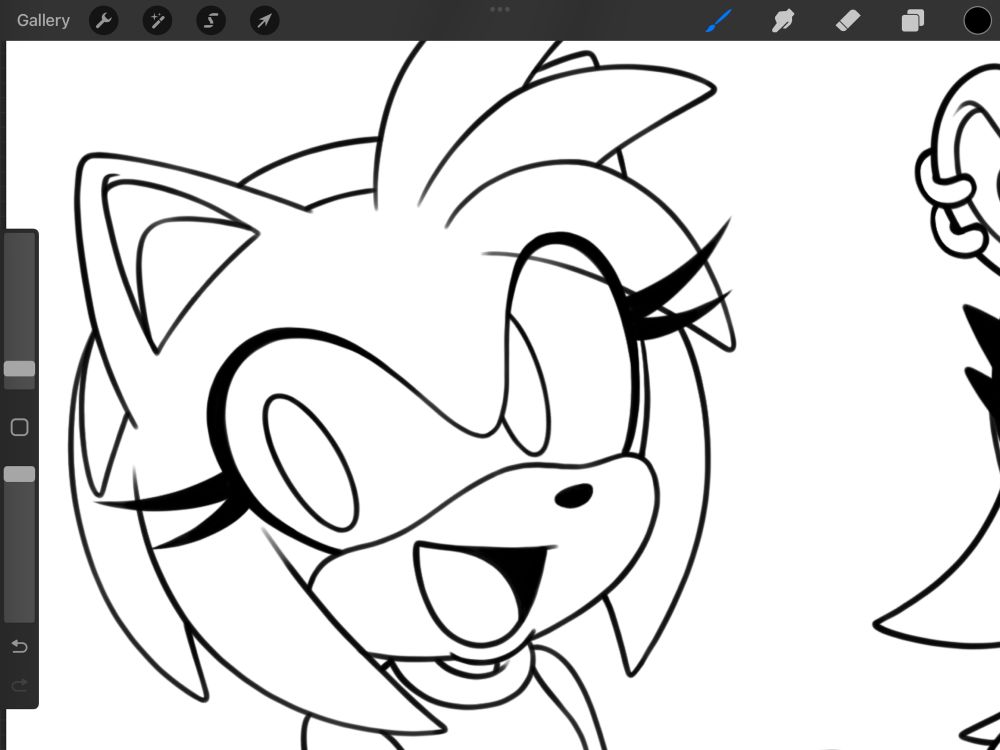Return to the Gallery

(x=43, y=20)
